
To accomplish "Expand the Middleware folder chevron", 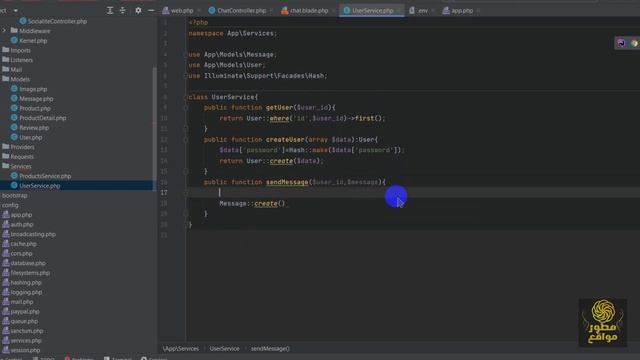I will tap(4, 31).
